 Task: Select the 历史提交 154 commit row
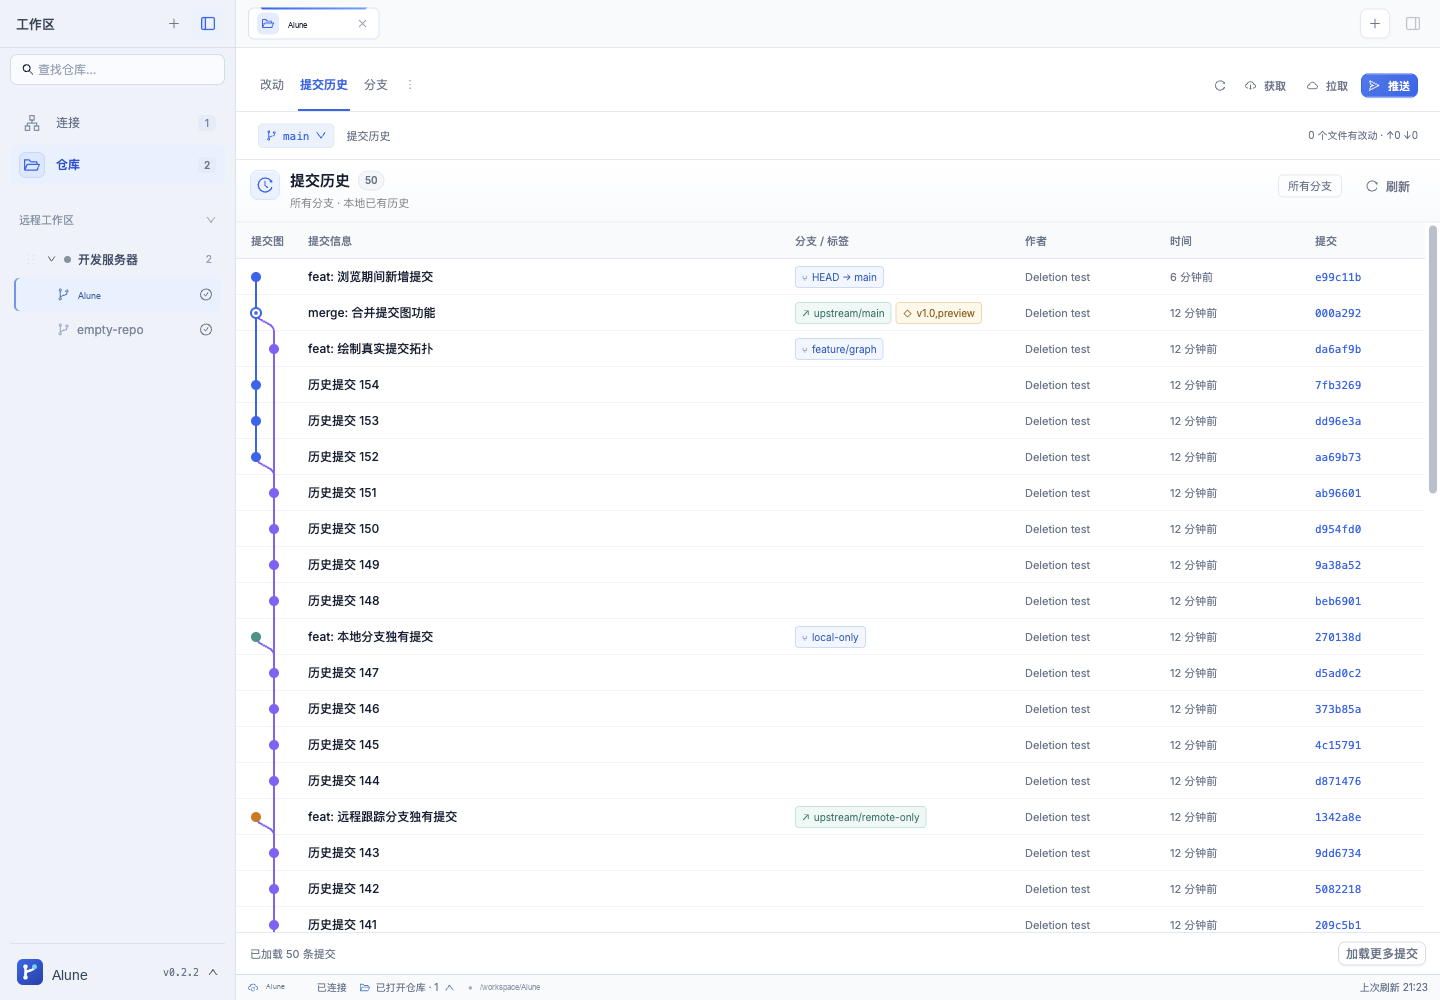pos(830,385)
